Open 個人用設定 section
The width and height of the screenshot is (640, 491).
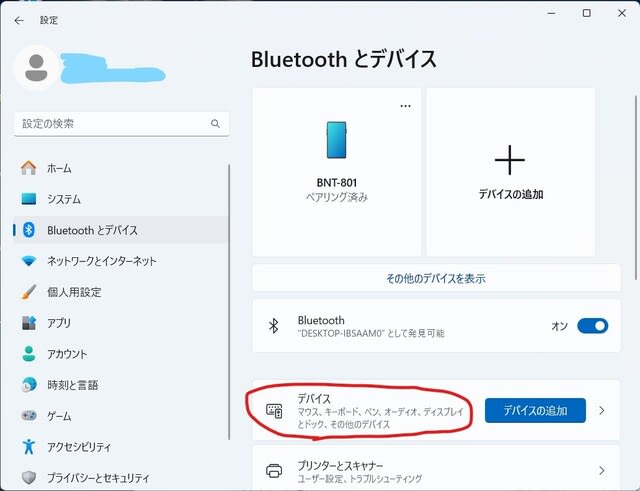click(x=121, y=292)
